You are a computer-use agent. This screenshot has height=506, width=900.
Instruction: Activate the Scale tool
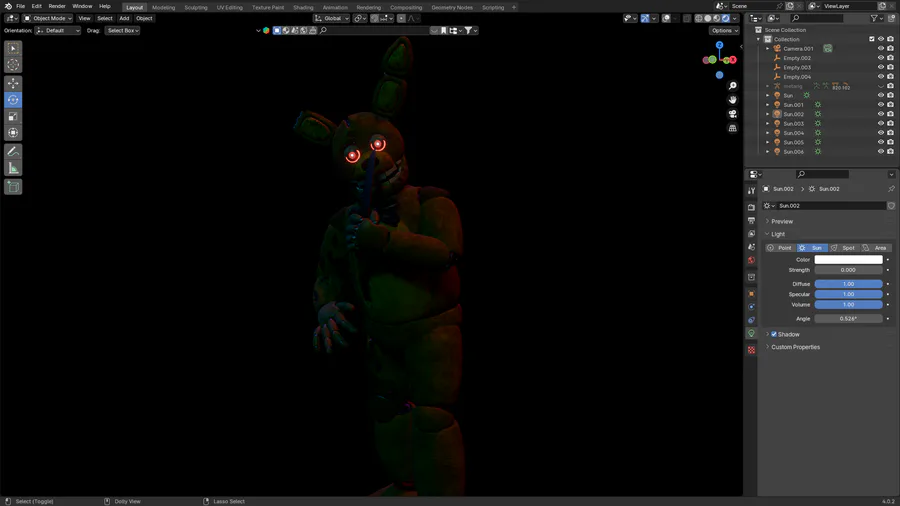pos(13,116)
